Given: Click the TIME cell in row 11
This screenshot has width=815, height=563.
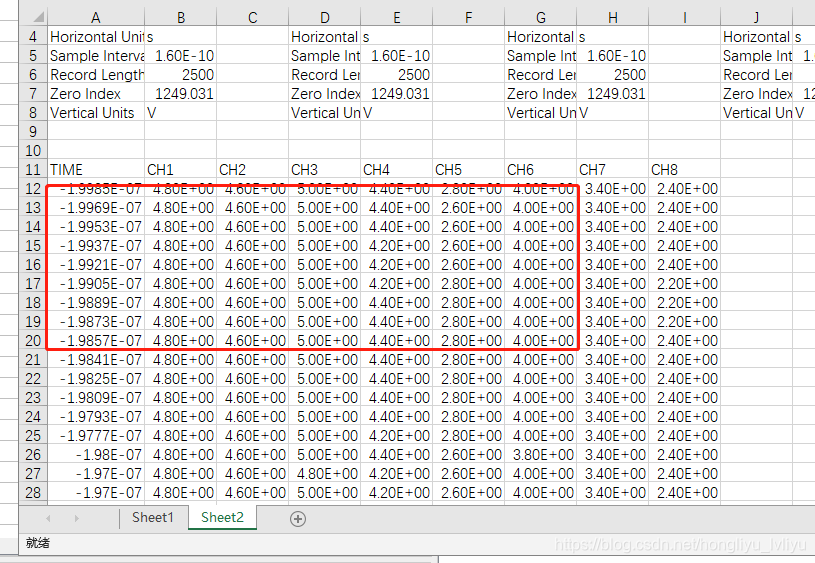Looking at the screenshot, I should tap(96, 169).
